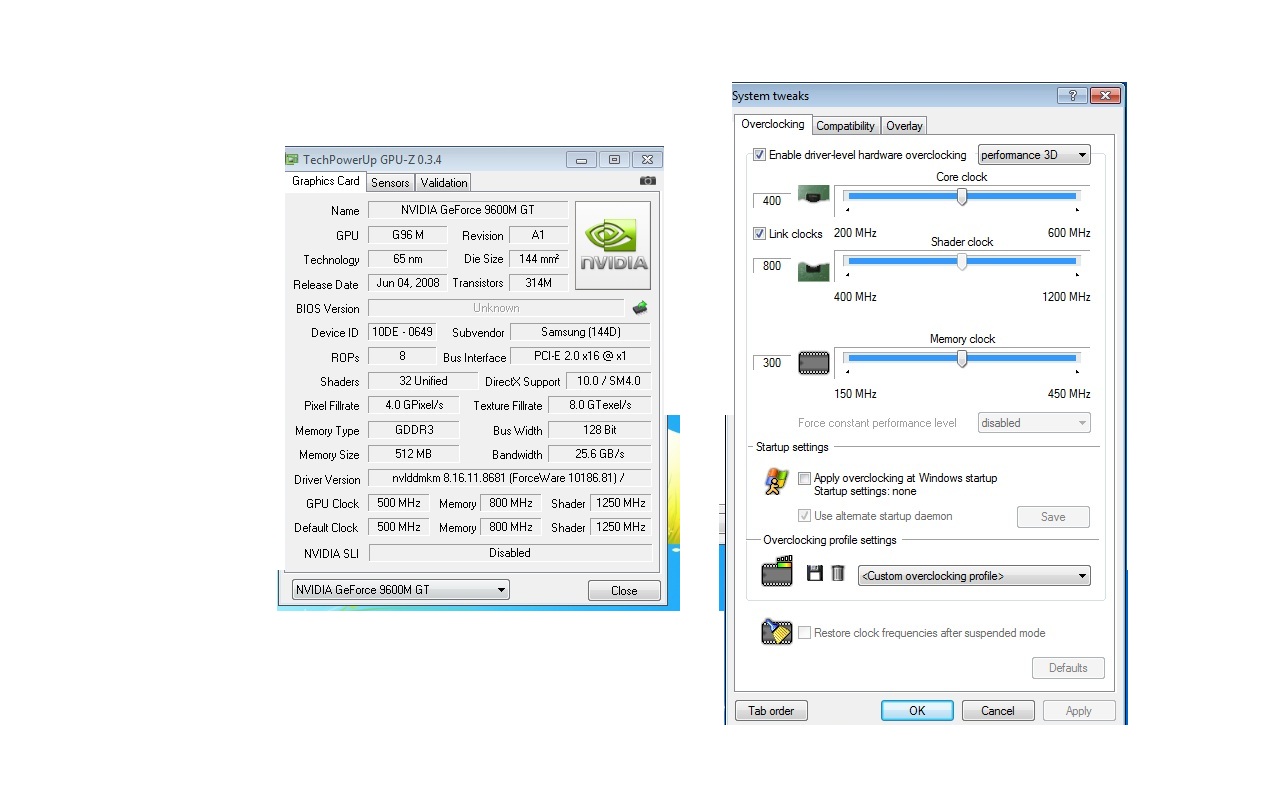
Task: Click the Windows startup settings icon
Action: [x=776, y=483]
